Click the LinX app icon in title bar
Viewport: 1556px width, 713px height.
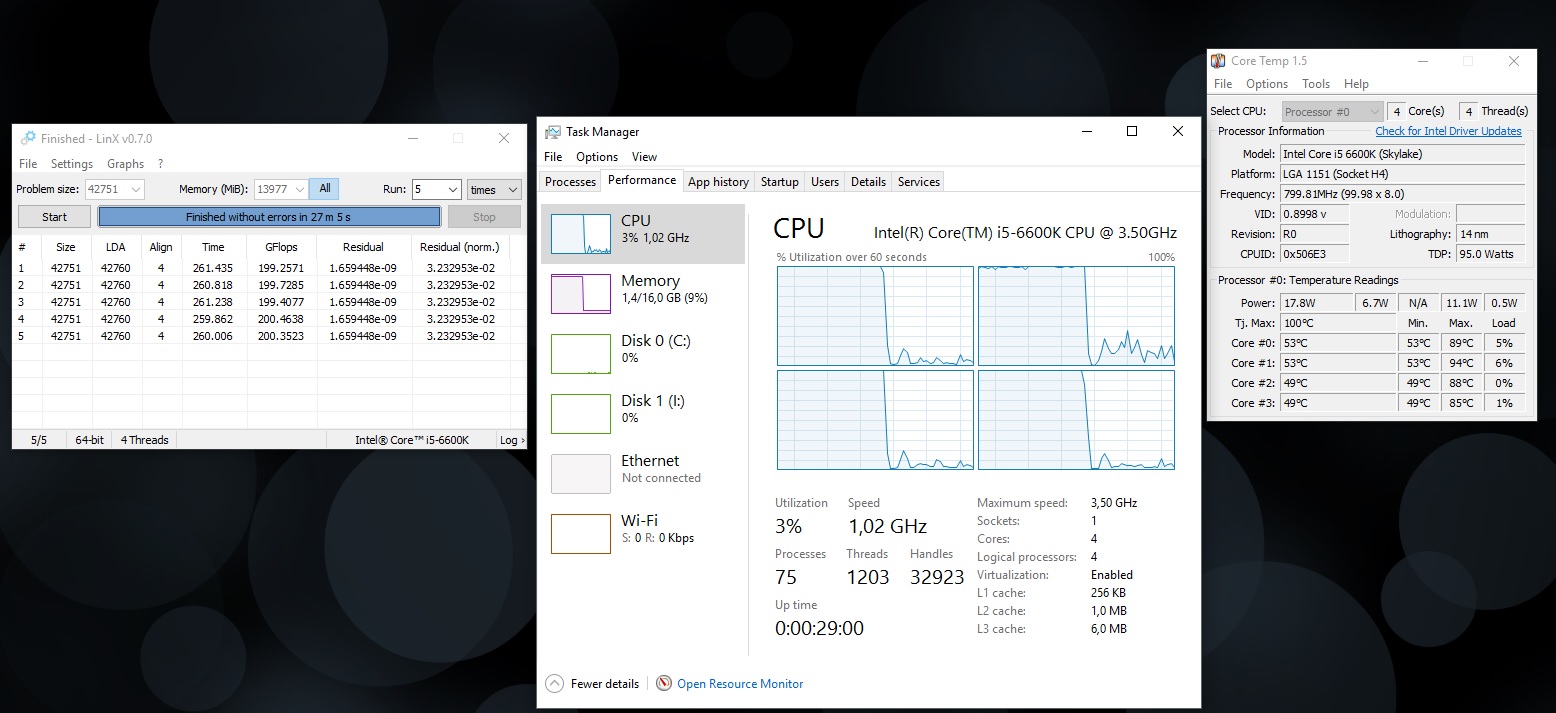click(28, 138)
